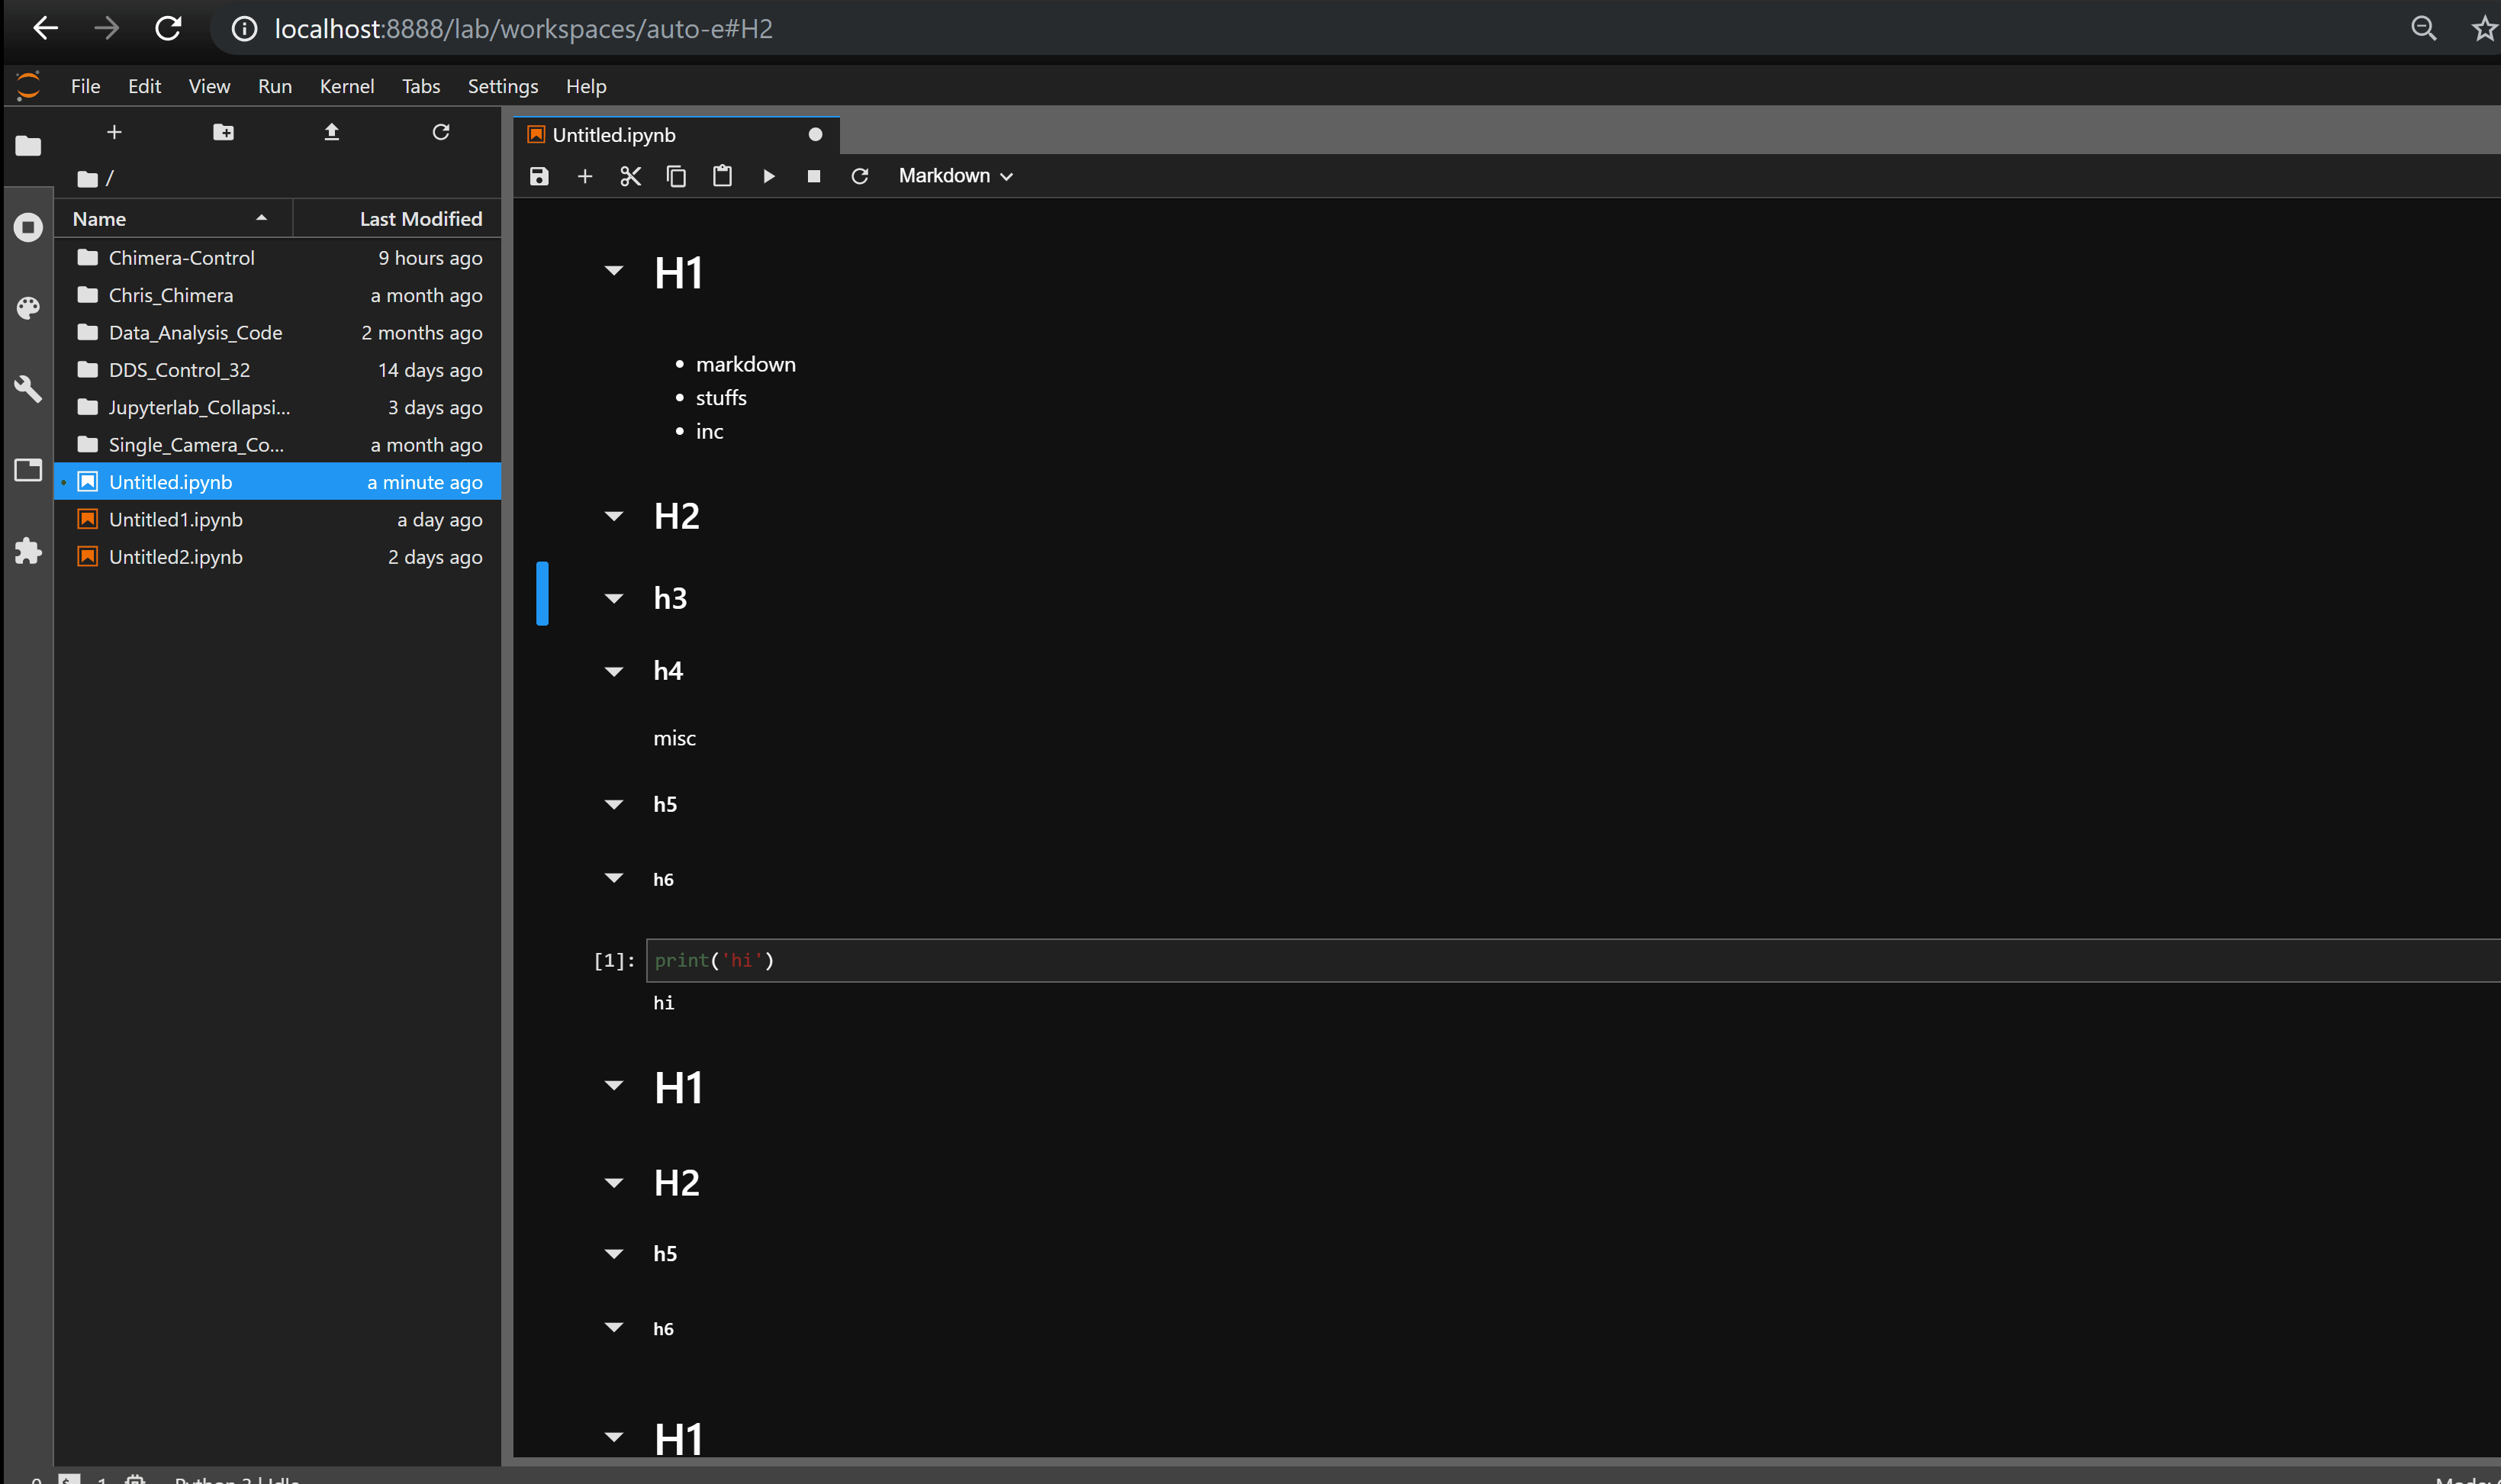
Task: Cut selected cell with scissors icon
Action: coord(630,176)
